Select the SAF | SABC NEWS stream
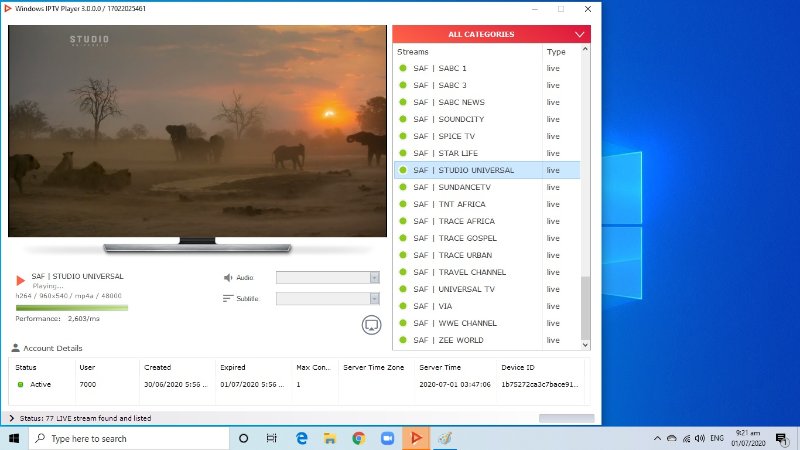The image size is (800, 450). click(448, 102)
